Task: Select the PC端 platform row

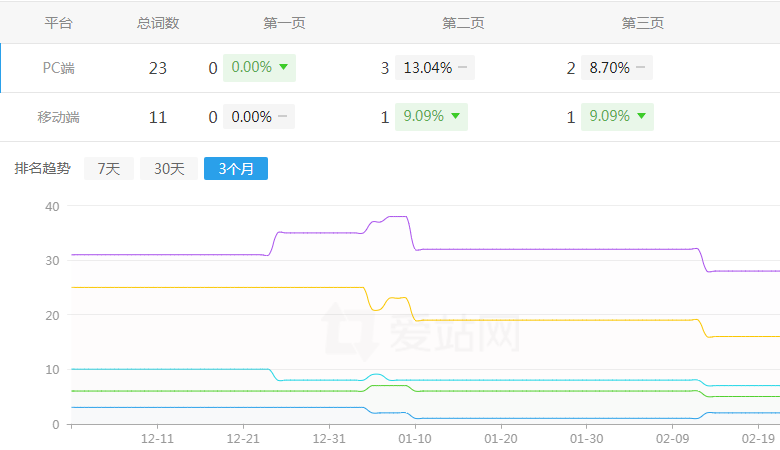Action: (58, 68)
